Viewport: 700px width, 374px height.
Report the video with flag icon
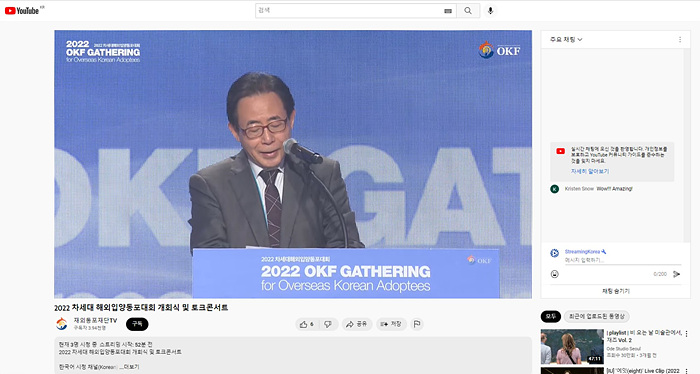pos(417,324)
